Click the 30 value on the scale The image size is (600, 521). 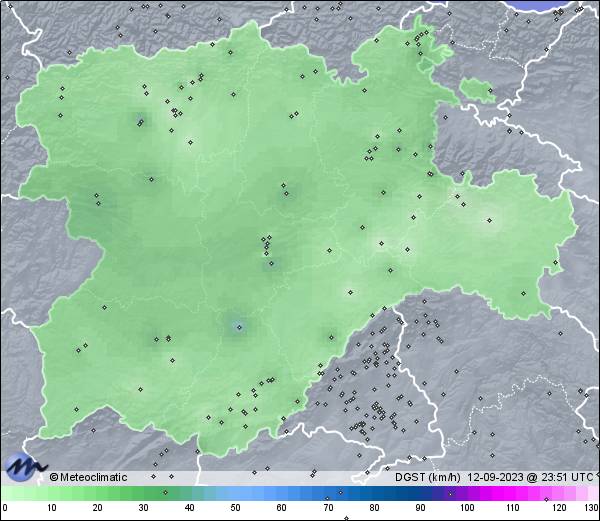point(143,508)
